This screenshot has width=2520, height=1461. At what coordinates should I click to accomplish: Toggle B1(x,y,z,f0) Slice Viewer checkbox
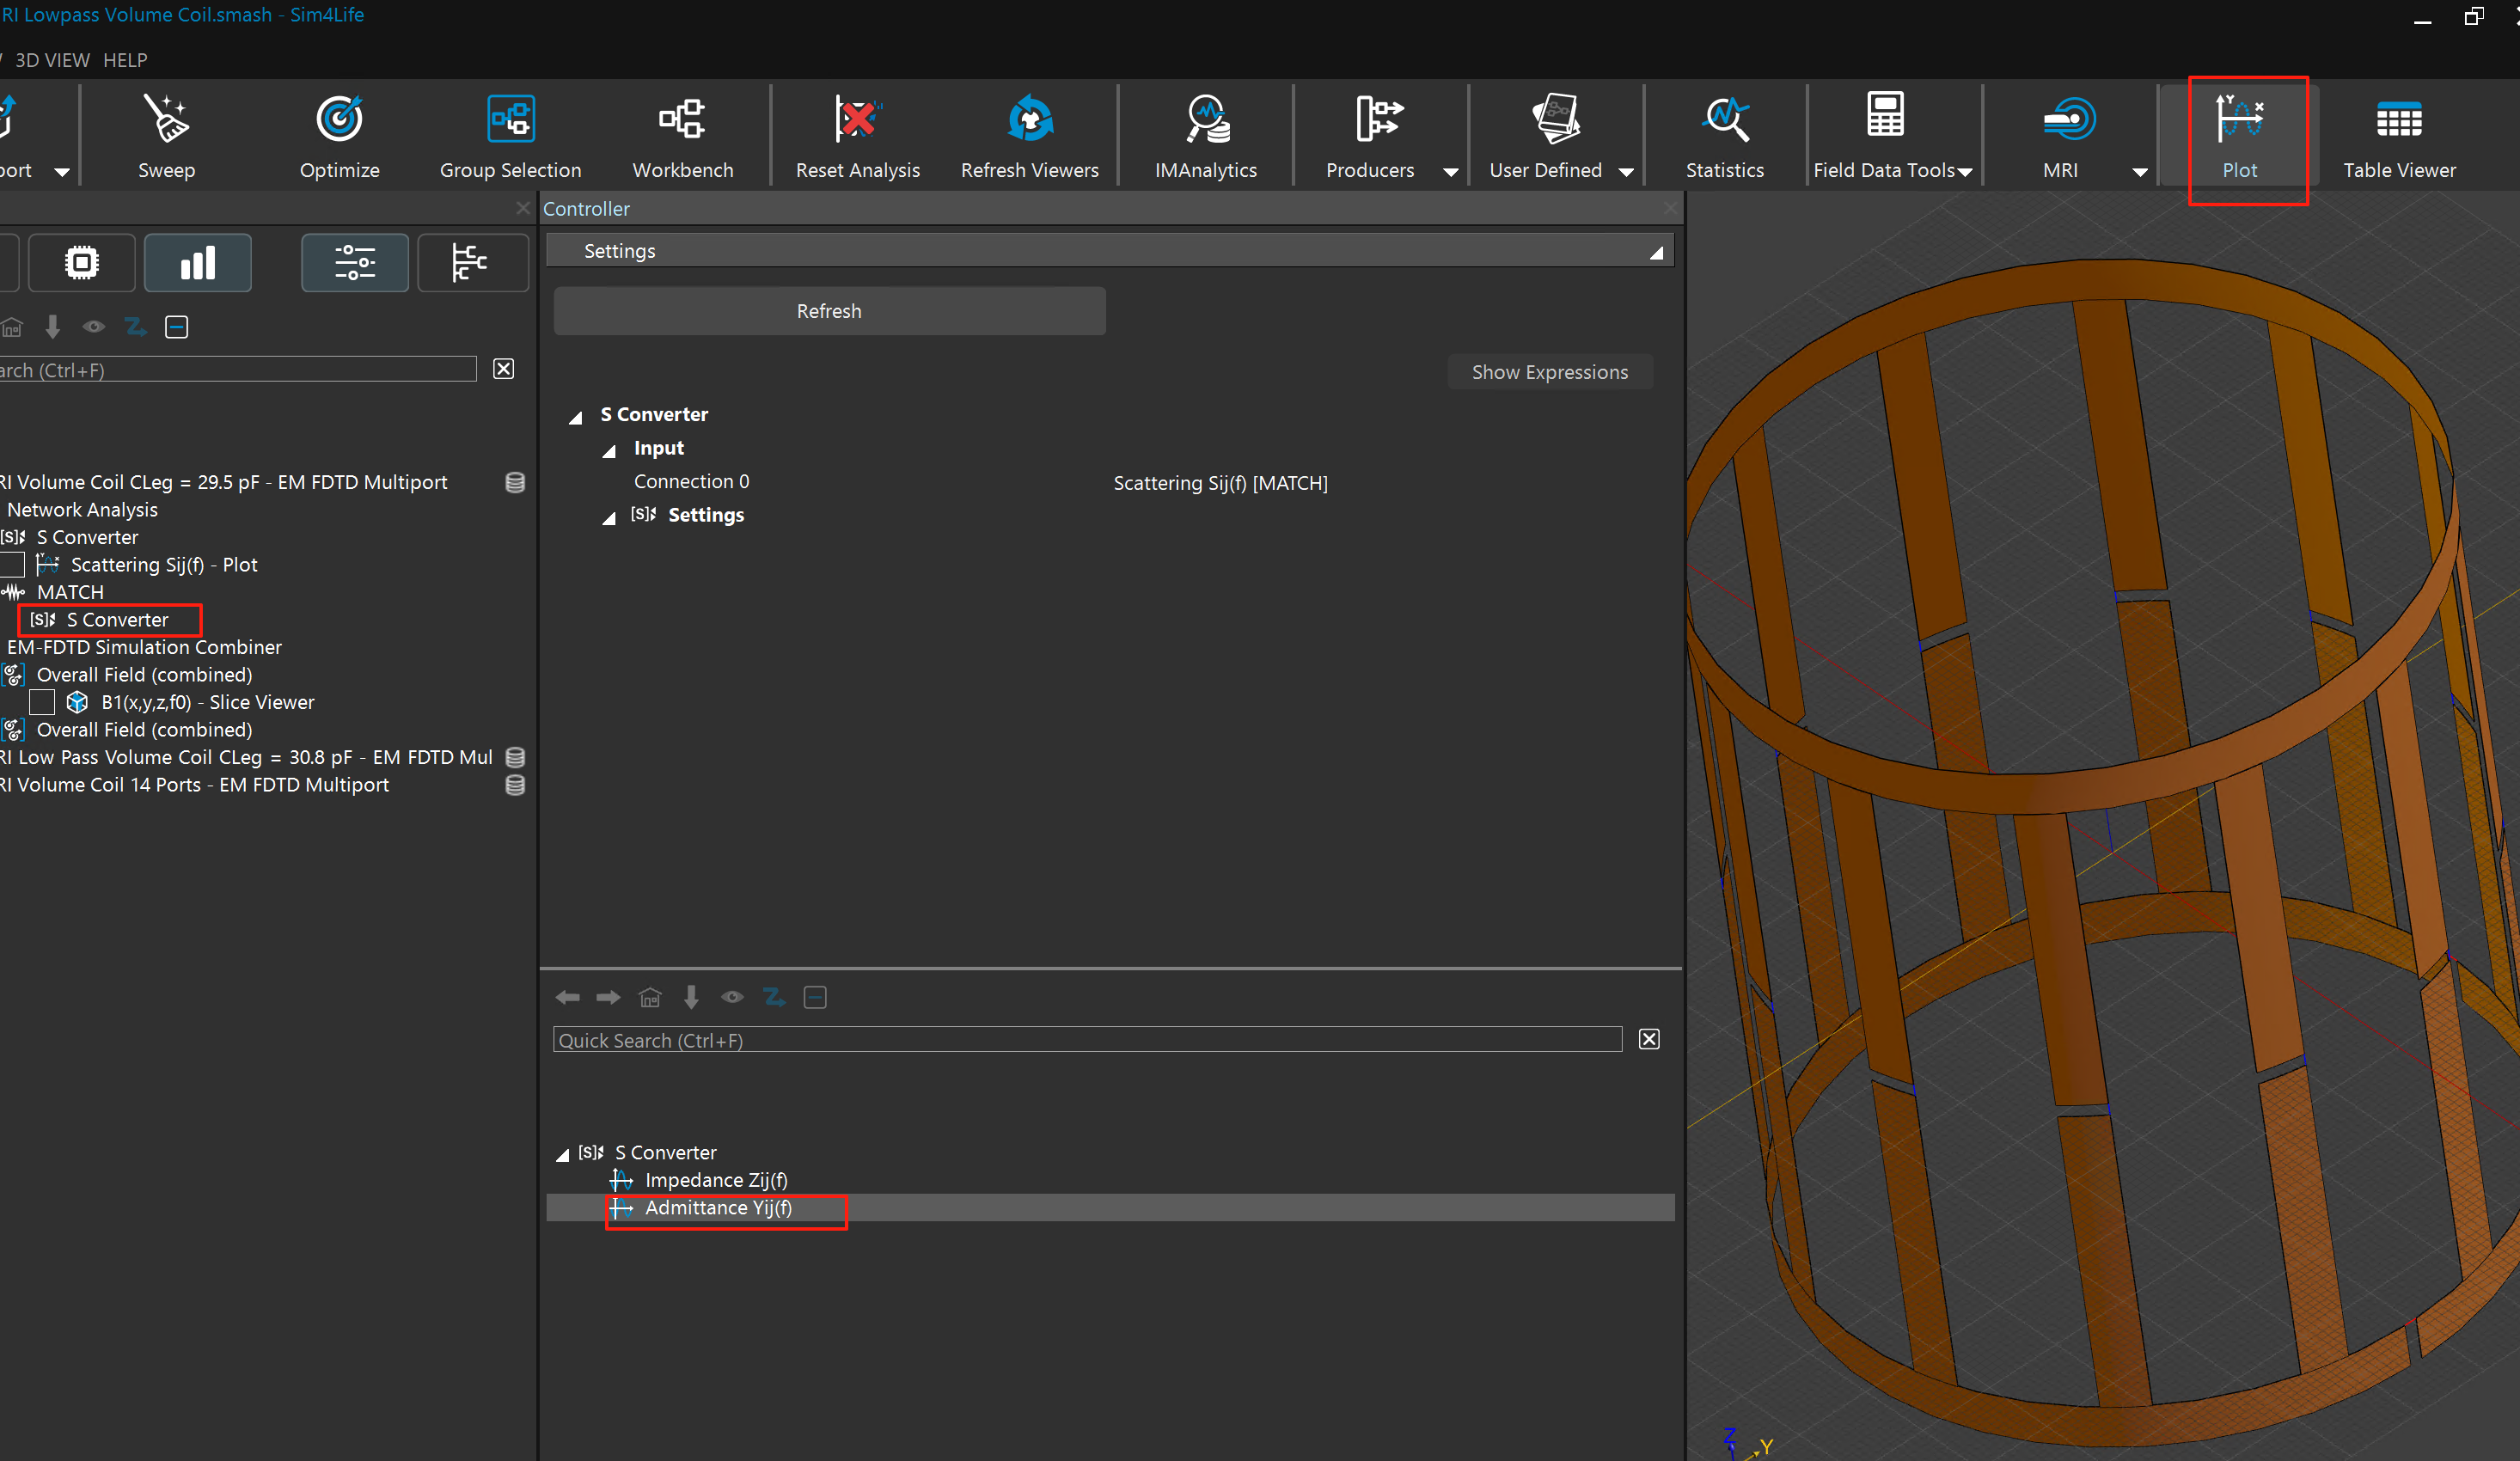click(x=42, y=702)
